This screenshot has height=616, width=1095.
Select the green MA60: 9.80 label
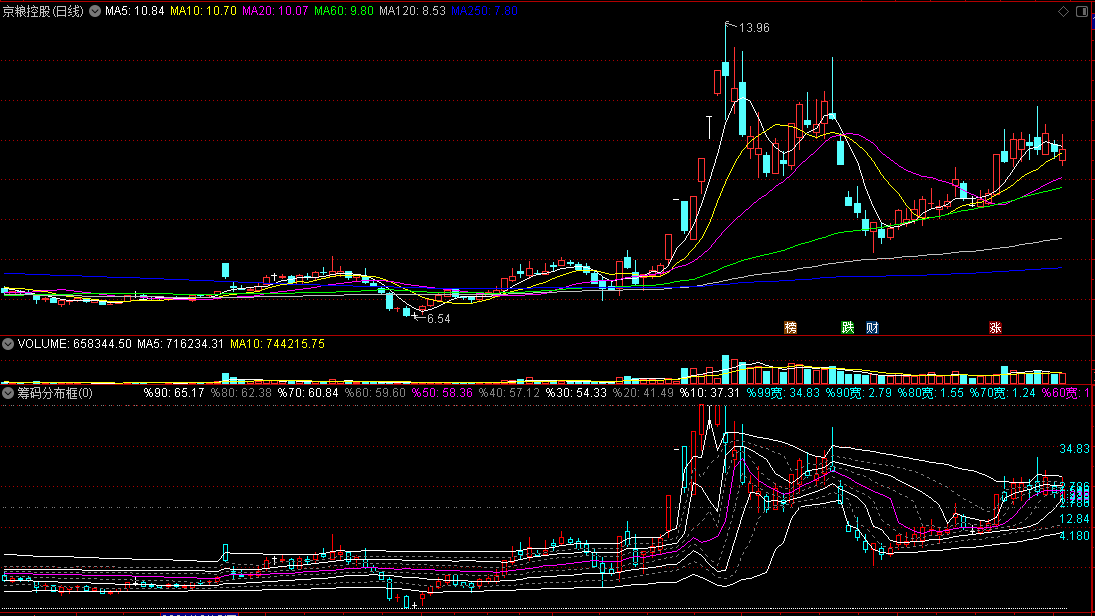click(344, 11)
